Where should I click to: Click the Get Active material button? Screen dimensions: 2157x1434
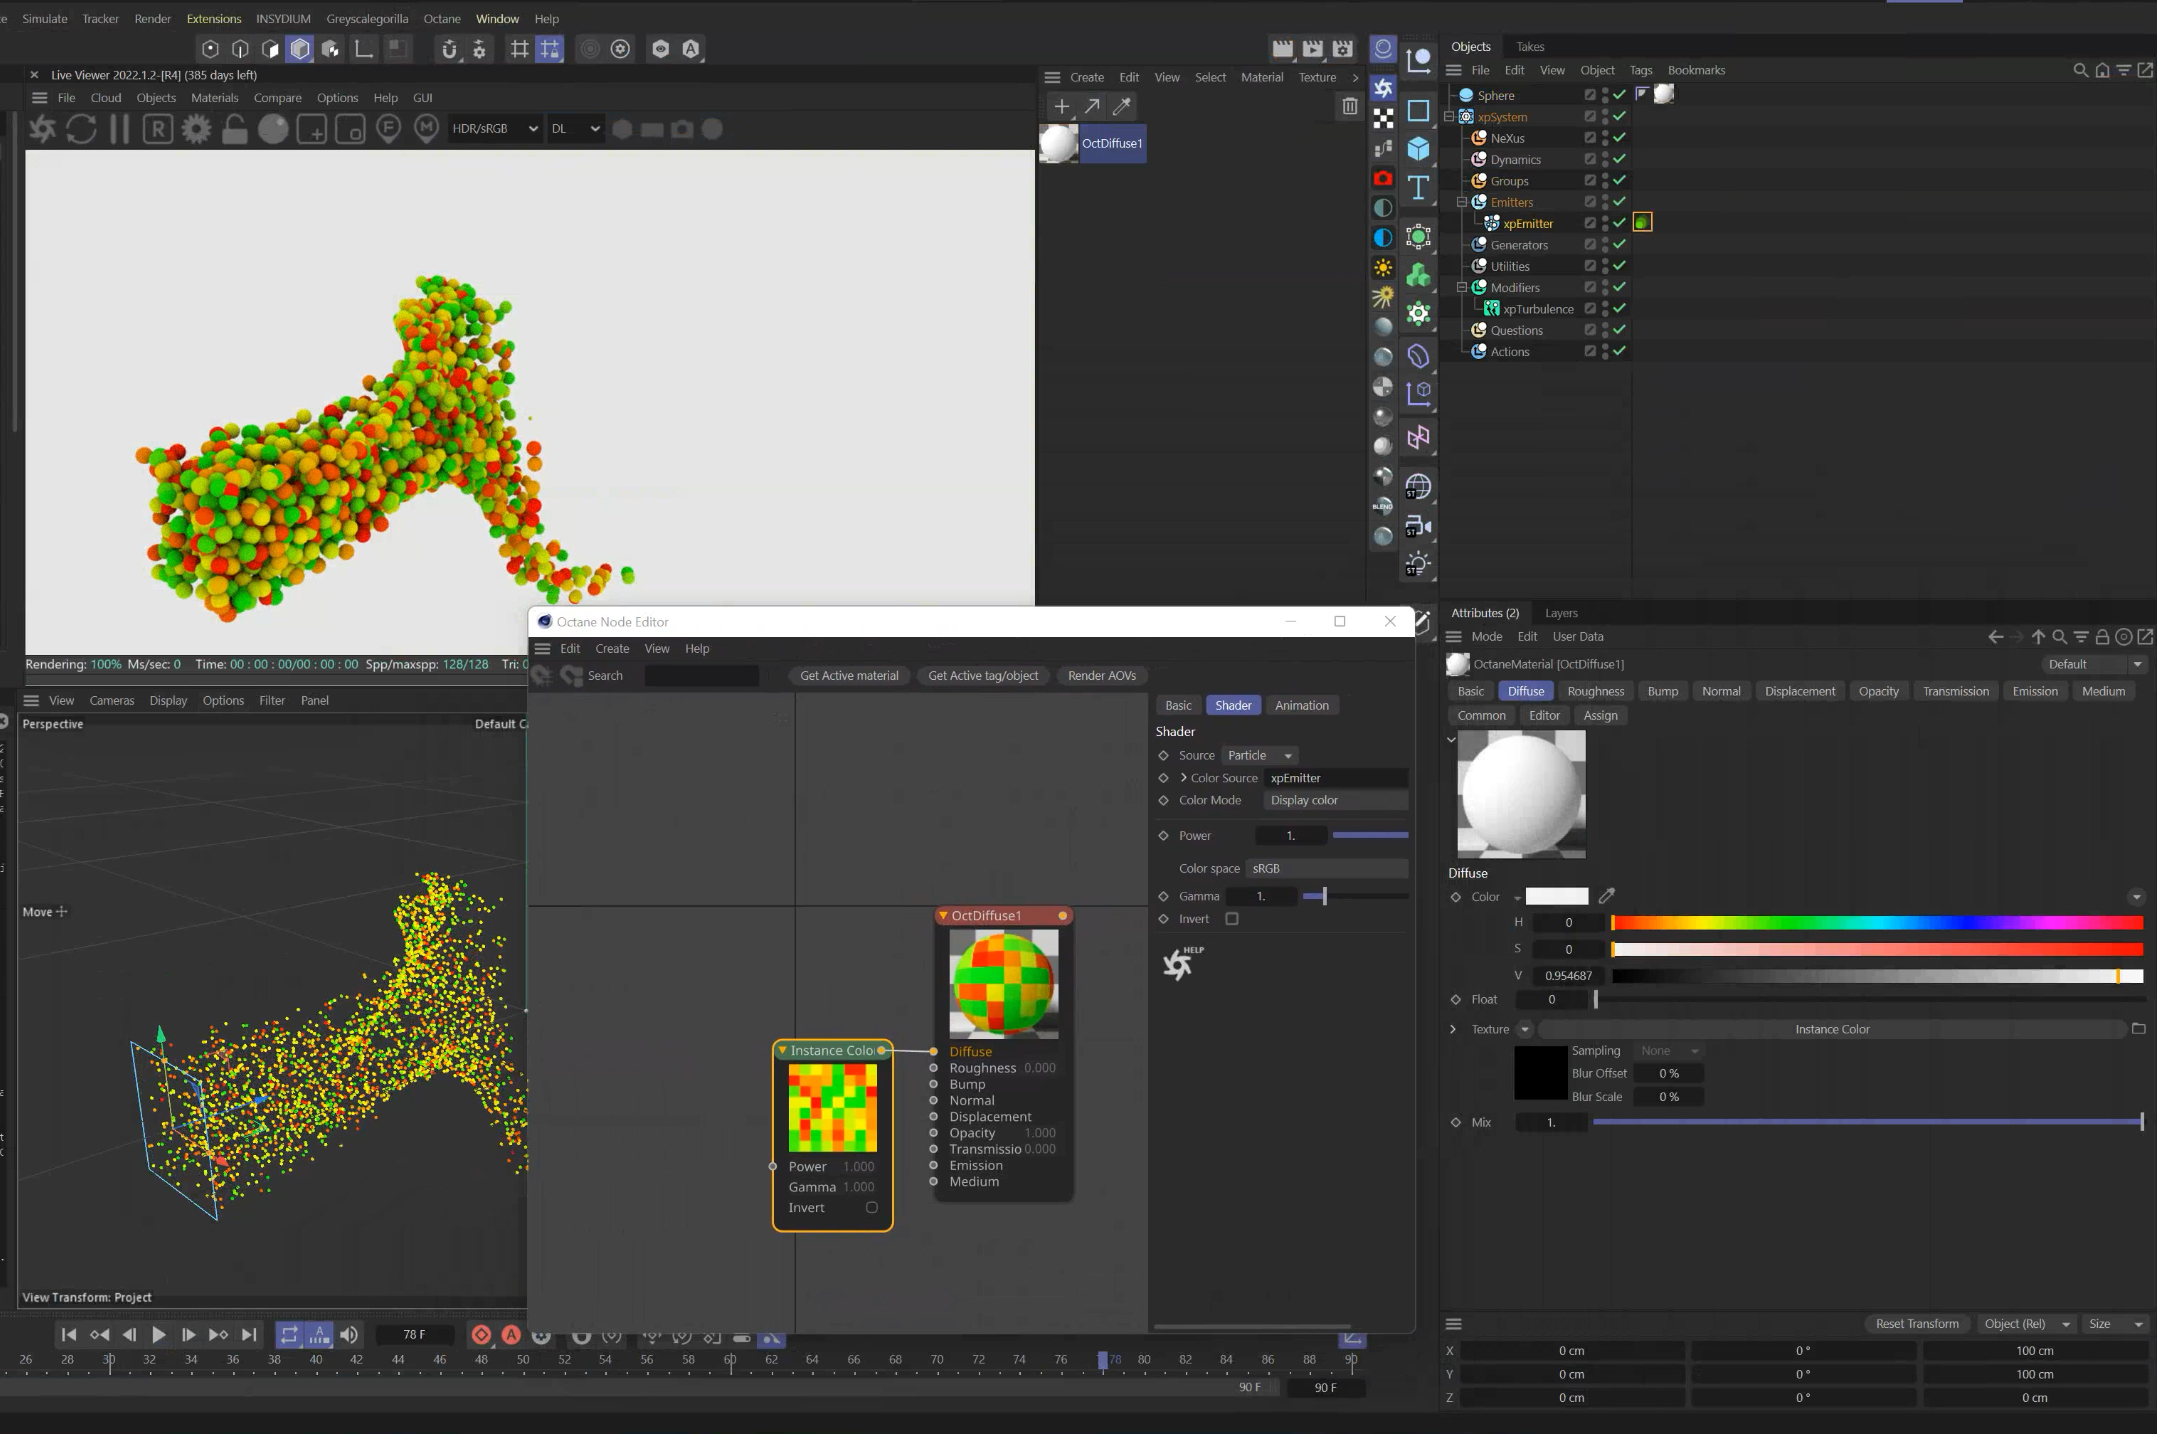click(x=849, y=676)
